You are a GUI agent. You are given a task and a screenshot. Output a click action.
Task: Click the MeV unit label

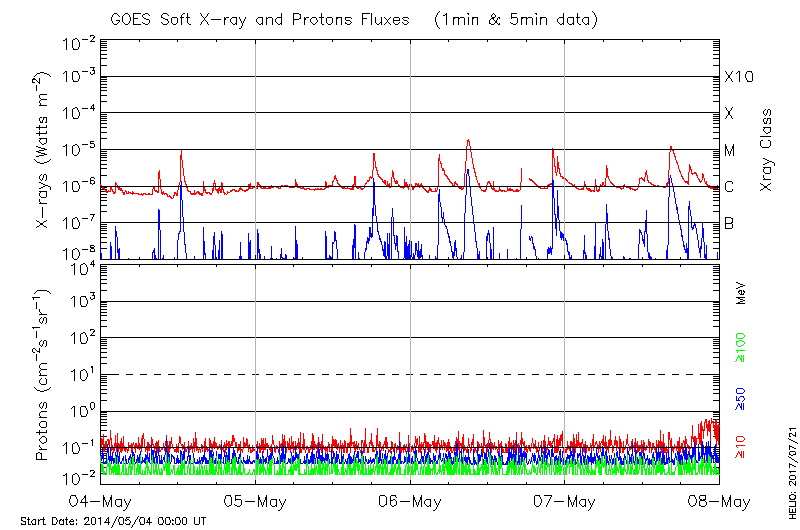pyautogui.click(x=741, y=292)
